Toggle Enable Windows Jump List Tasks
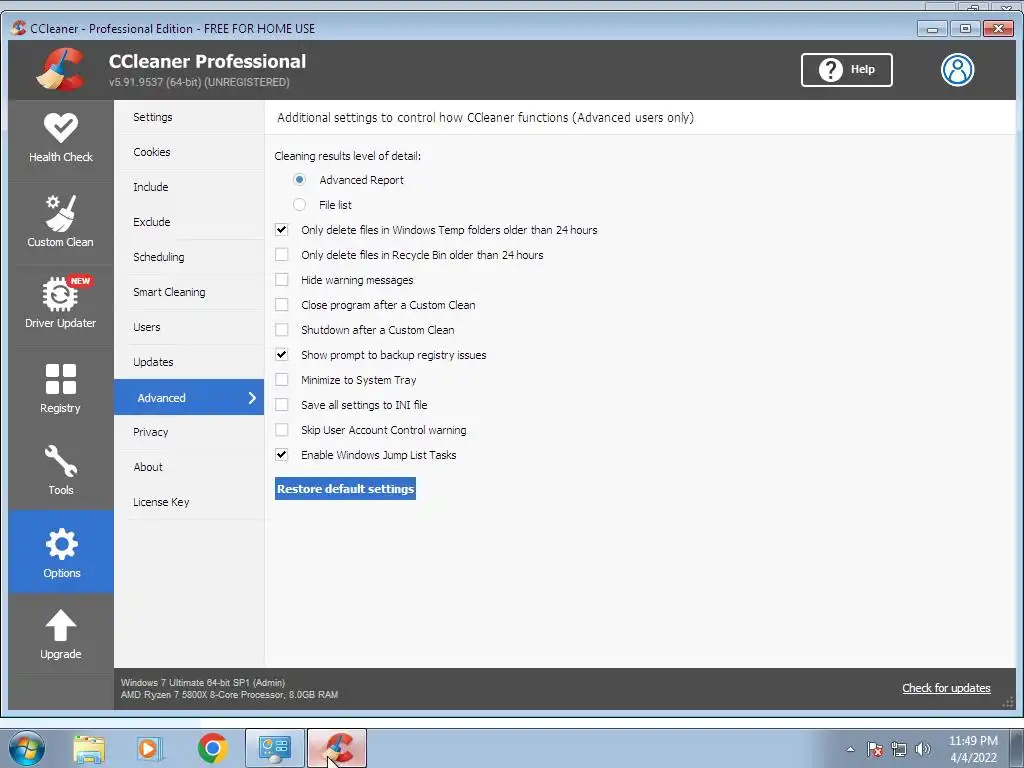 pyautogui.click(x=281, y=455)
